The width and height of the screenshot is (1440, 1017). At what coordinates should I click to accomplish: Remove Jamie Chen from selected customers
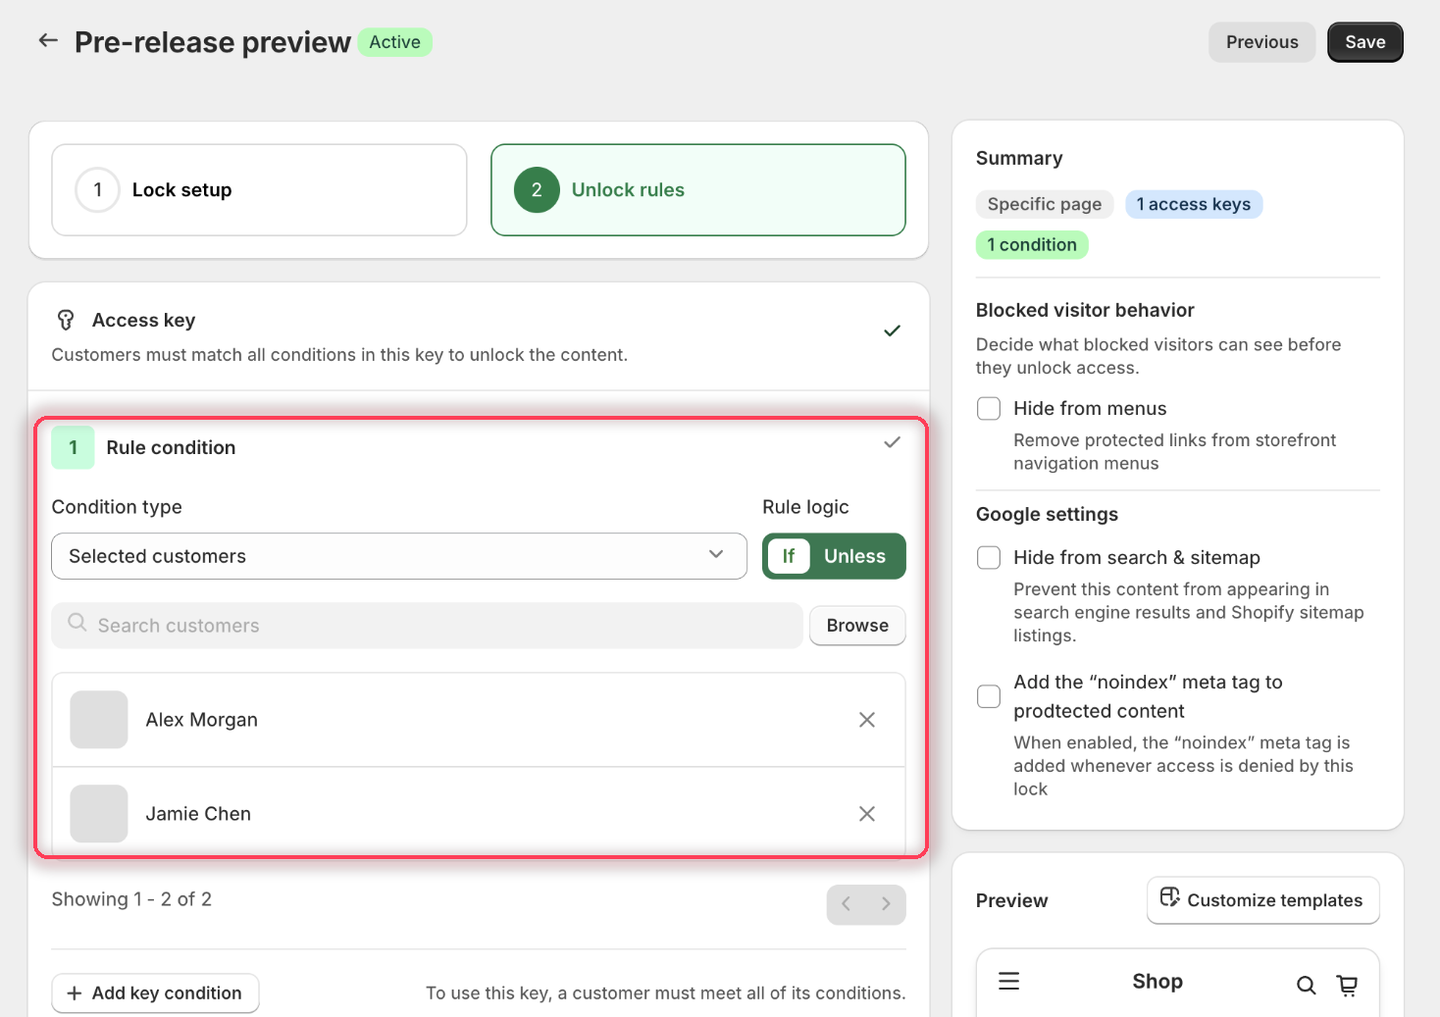click(x=867, y=814)
